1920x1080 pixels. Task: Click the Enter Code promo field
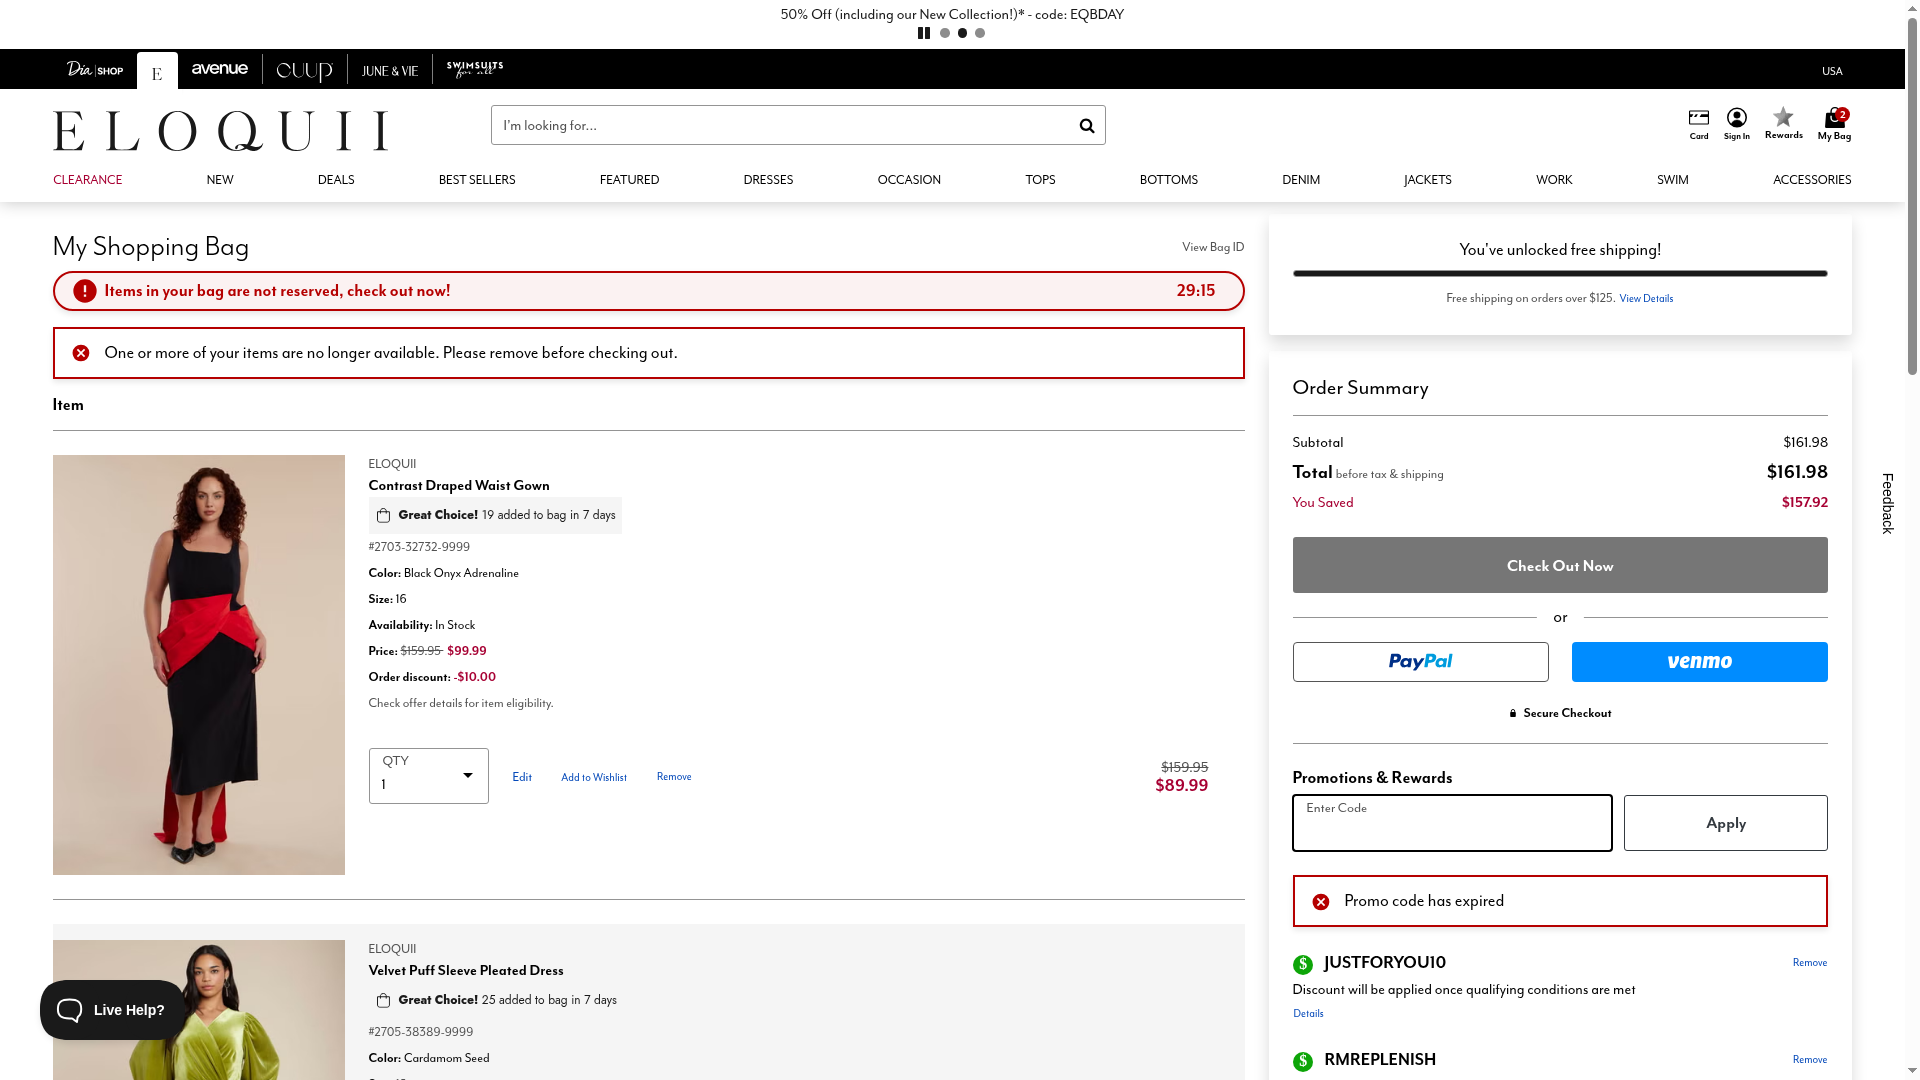click(1451, 823)
